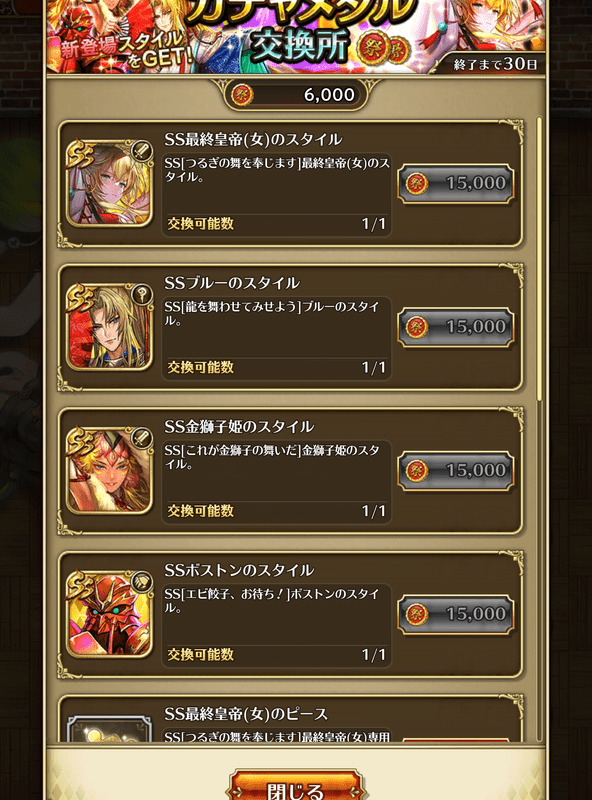Exchange 15,000 medals for SS金獅子姫 style
This screenshot has height=800, width=592.
click(x=455, y=471)
